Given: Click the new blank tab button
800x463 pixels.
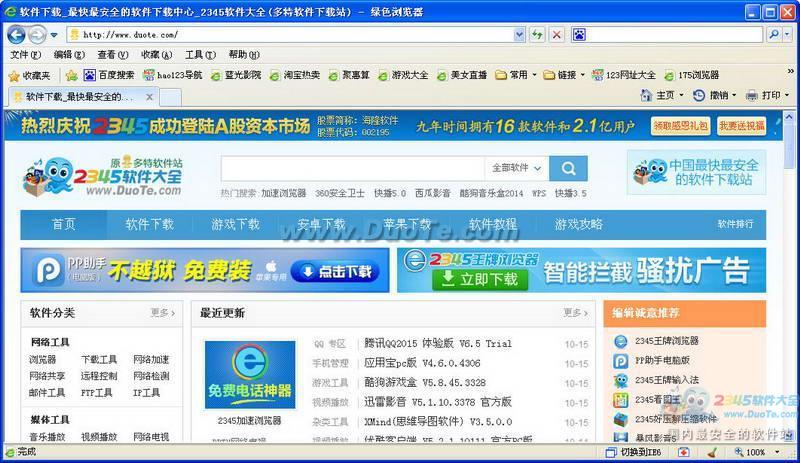Looking at the screenshot, I should pyautogui.click(x=171, y=97).
